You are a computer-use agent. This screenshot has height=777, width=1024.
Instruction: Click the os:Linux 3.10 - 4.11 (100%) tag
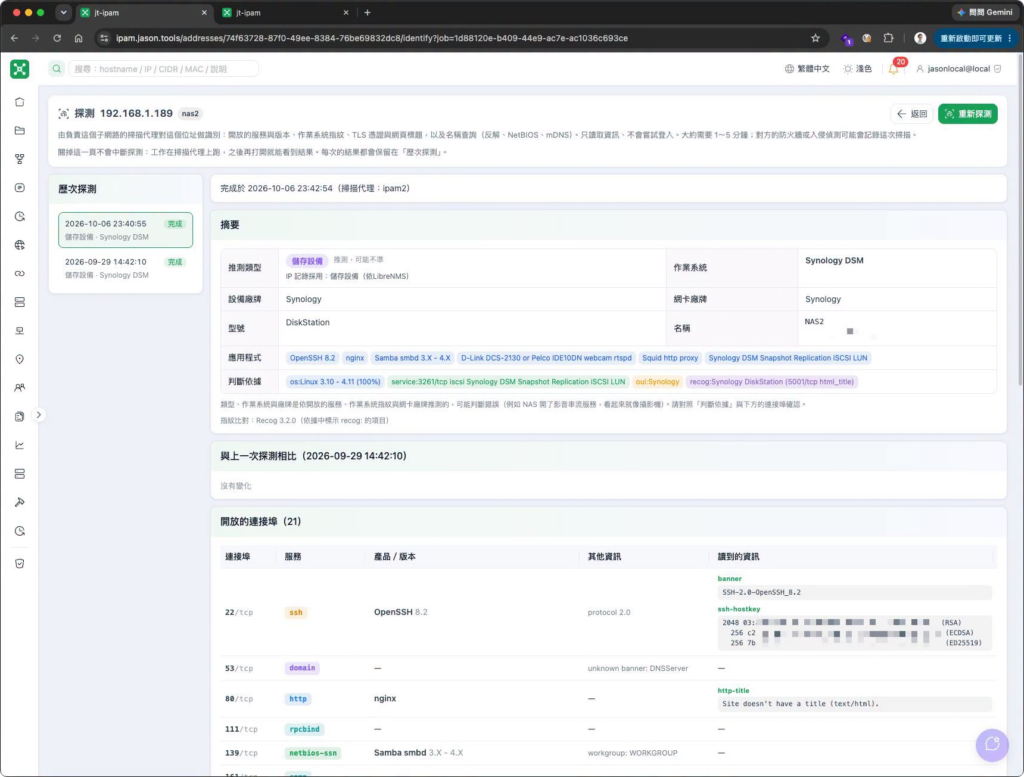click(335, 382)
